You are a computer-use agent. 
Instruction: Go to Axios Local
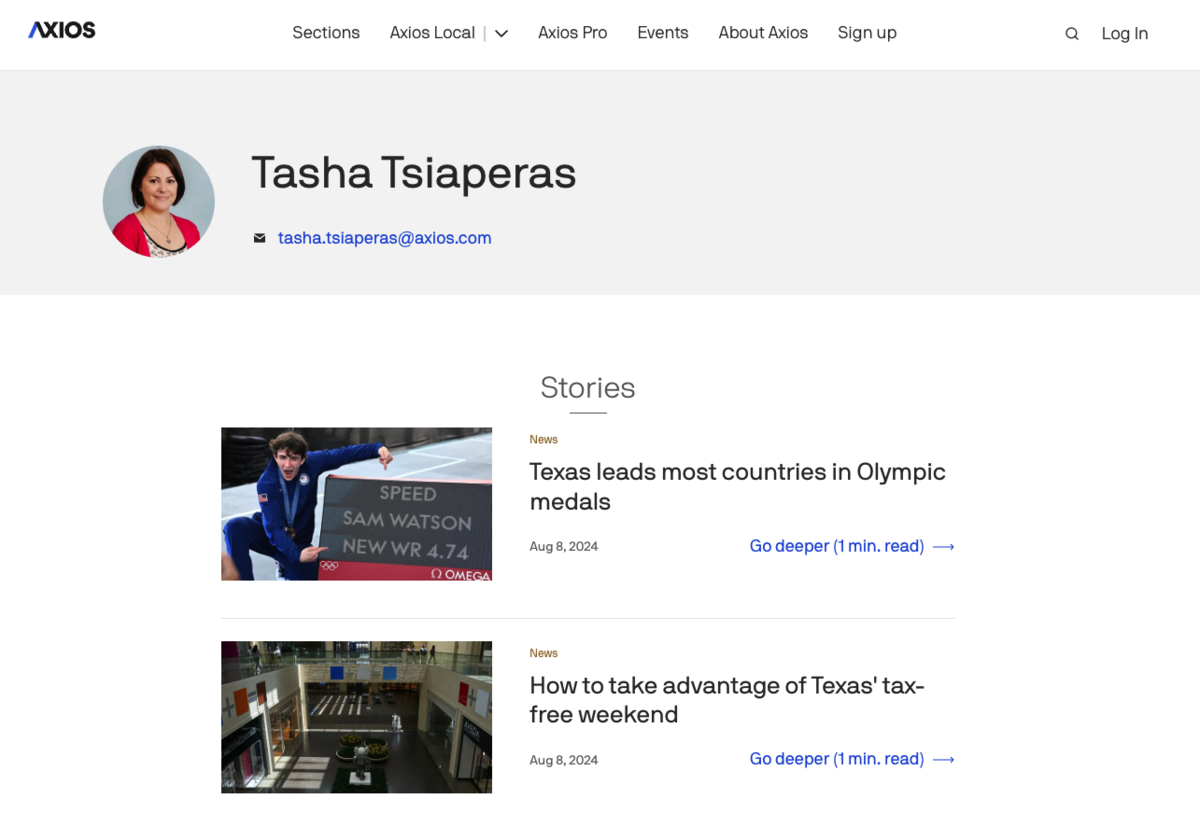coord(432,33)
